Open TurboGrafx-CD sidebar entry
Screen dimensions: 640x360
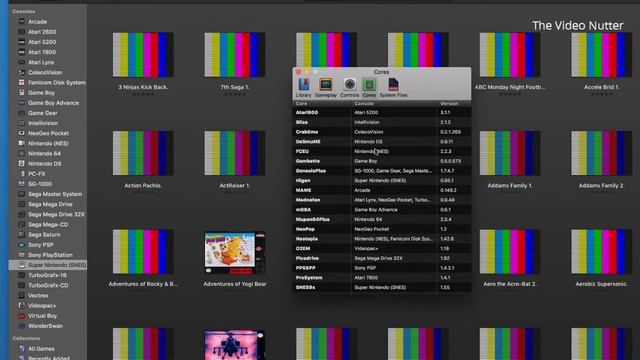pos(48,285)
